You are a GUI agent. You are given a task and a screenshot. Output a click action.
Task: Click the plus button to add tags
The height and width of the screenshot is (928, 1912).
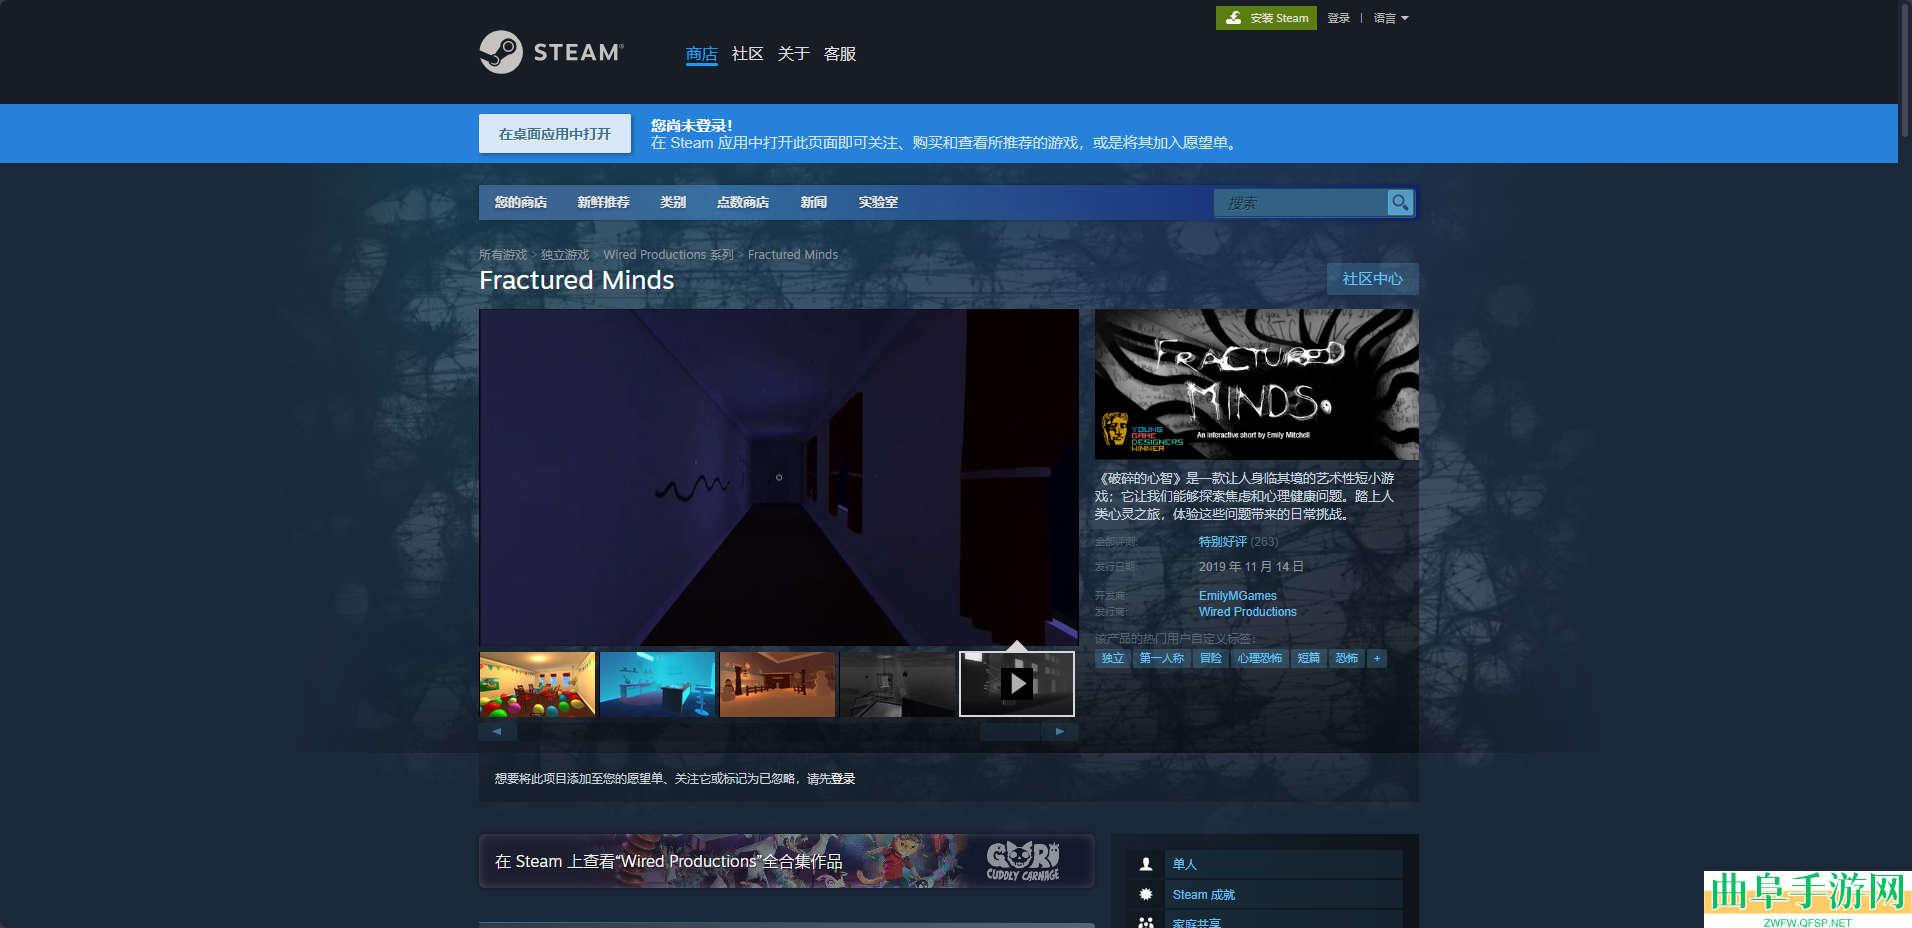1377,658
